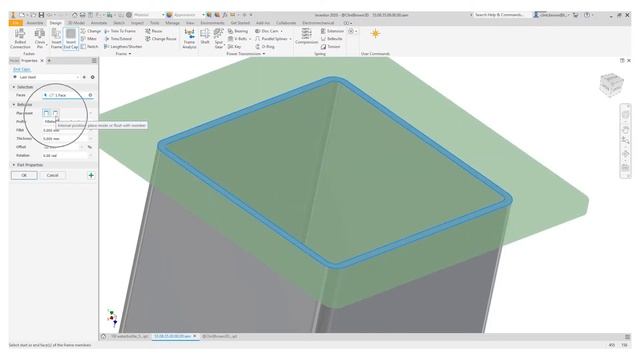Click the Change frame tool
The height and width of the screenshot is (360, 640).
91,31
